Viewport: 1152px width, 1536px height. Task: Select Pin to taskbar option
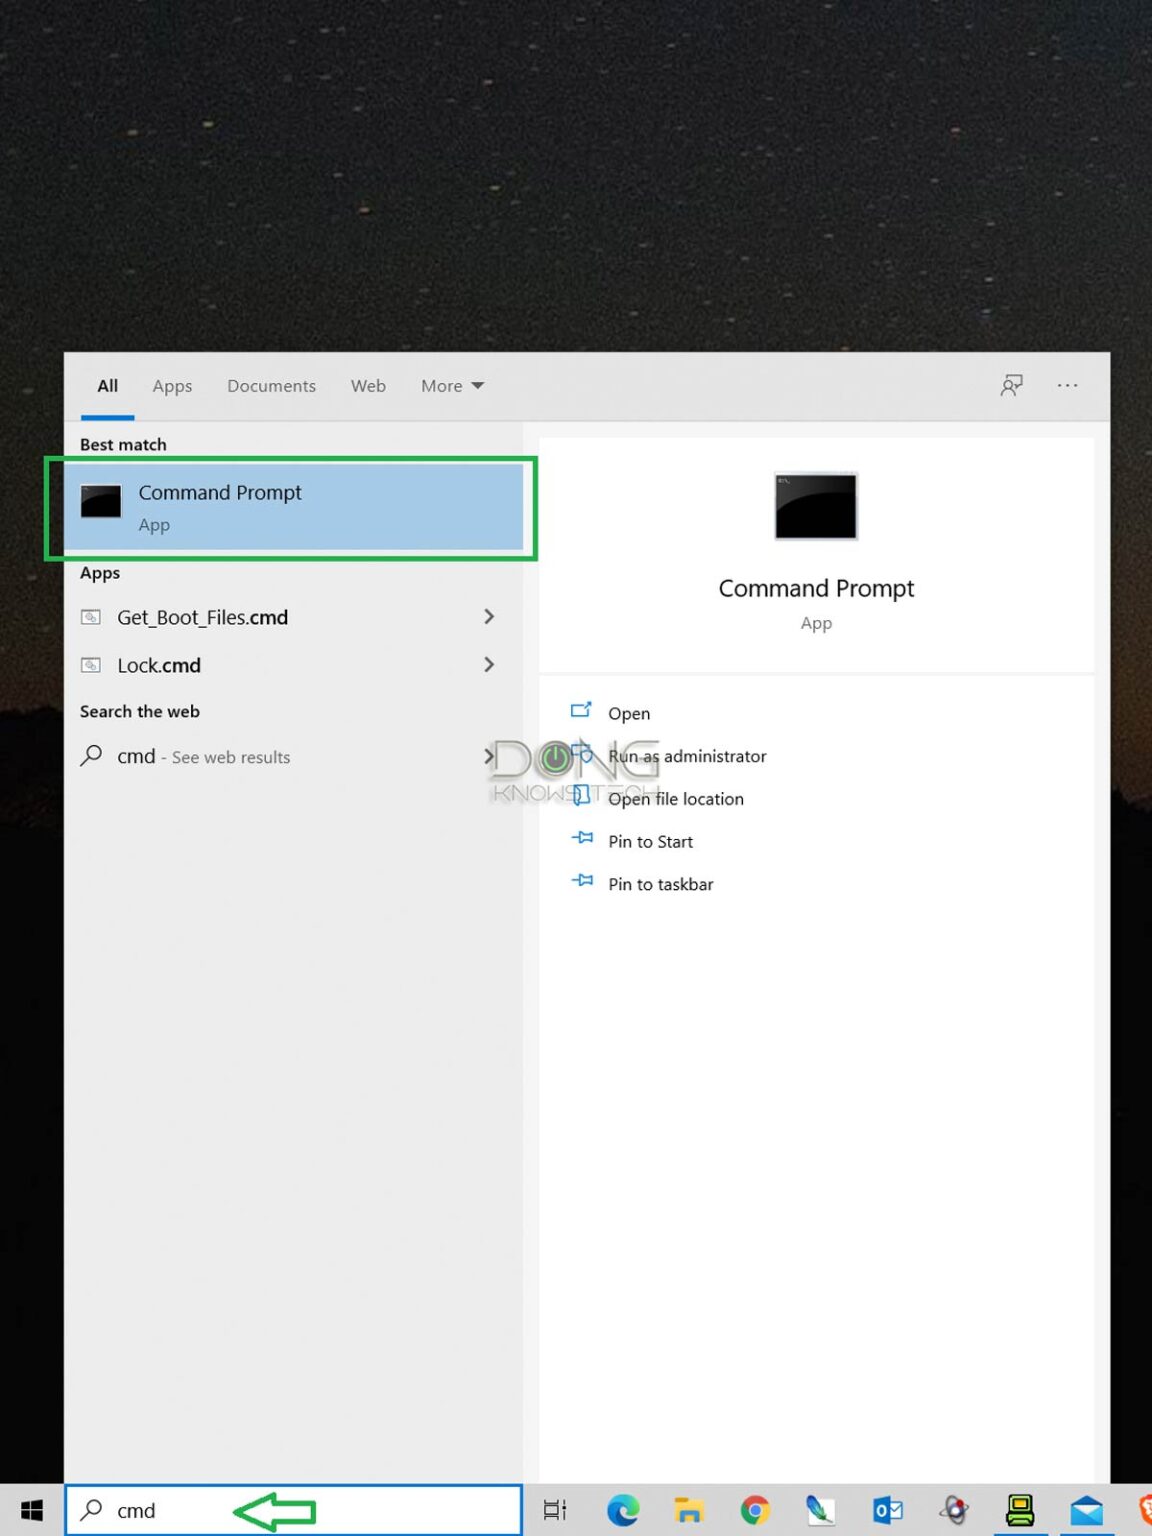660,884
